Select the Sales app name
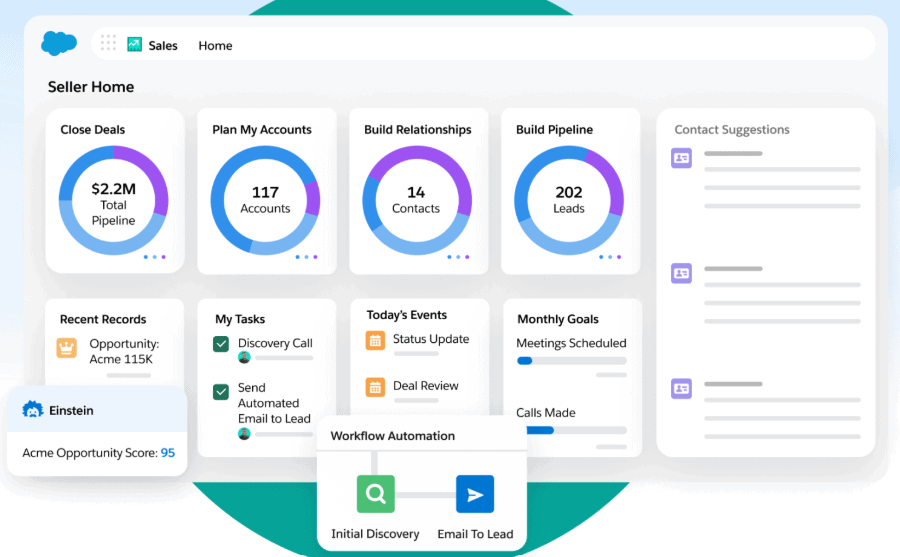This screenshot has width=900, height=557. pos(163,45)
